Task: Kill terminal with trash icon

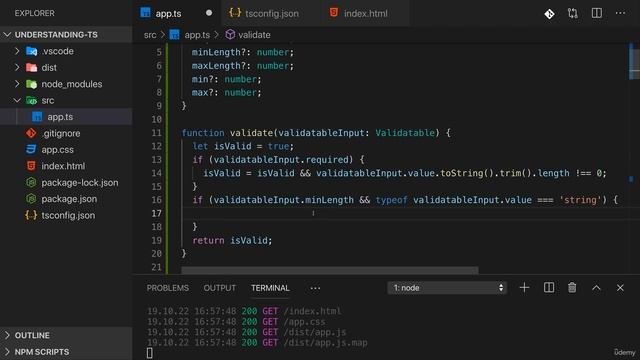Action: pyautogui.click(x=572, y=288)
